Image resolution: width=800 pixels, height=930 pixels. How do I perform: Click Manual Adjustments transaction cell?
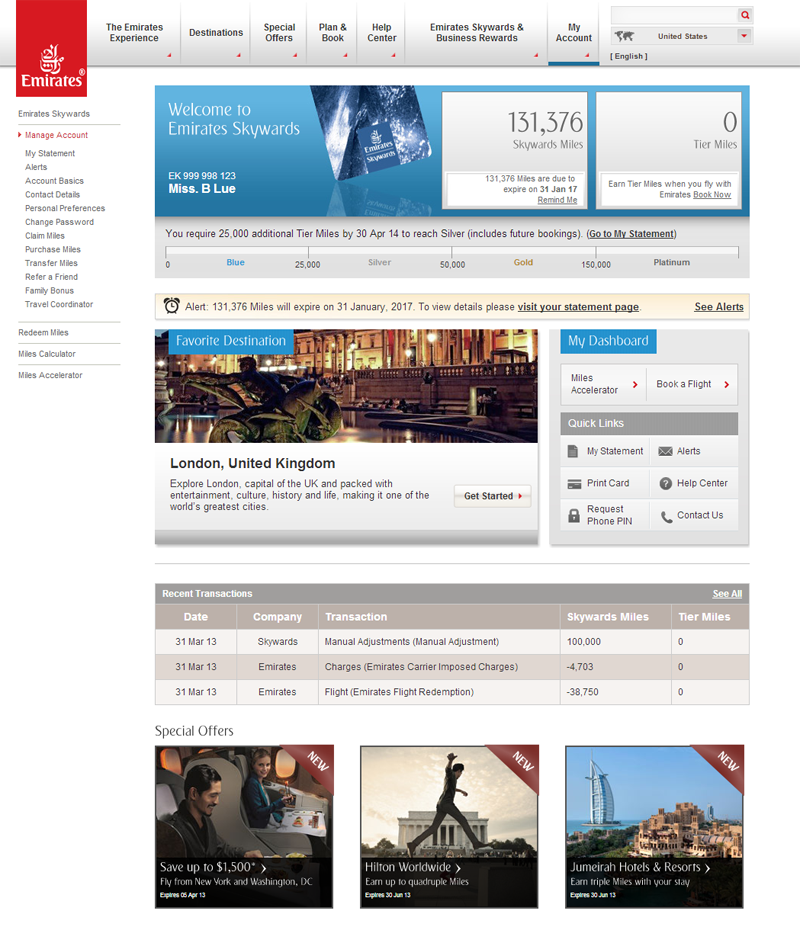[439, 642]
